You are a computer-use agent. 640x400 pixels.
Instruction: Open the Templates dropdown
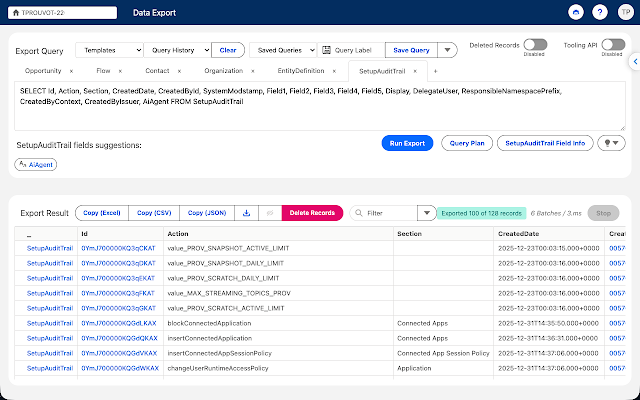[x=109, y=50]
